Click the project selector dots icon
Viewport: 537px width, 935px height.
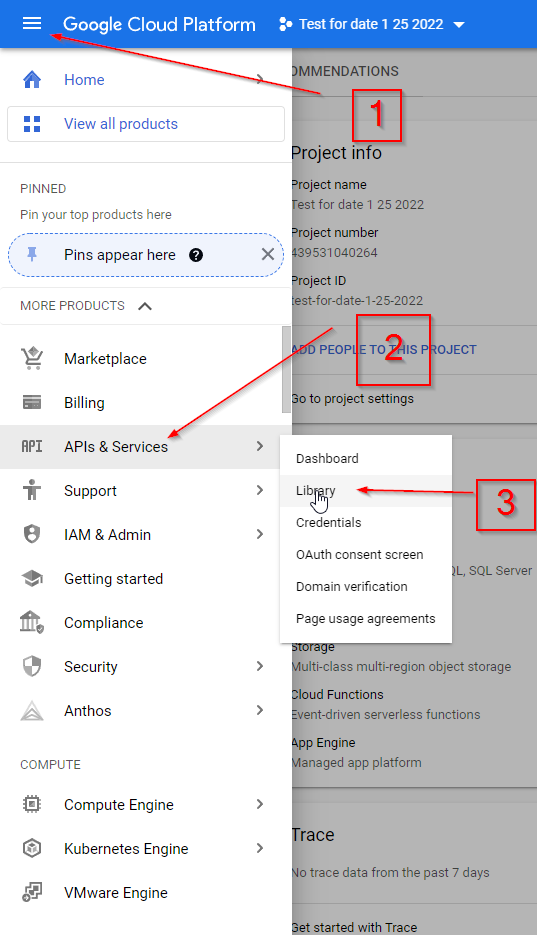pos(285,24)
